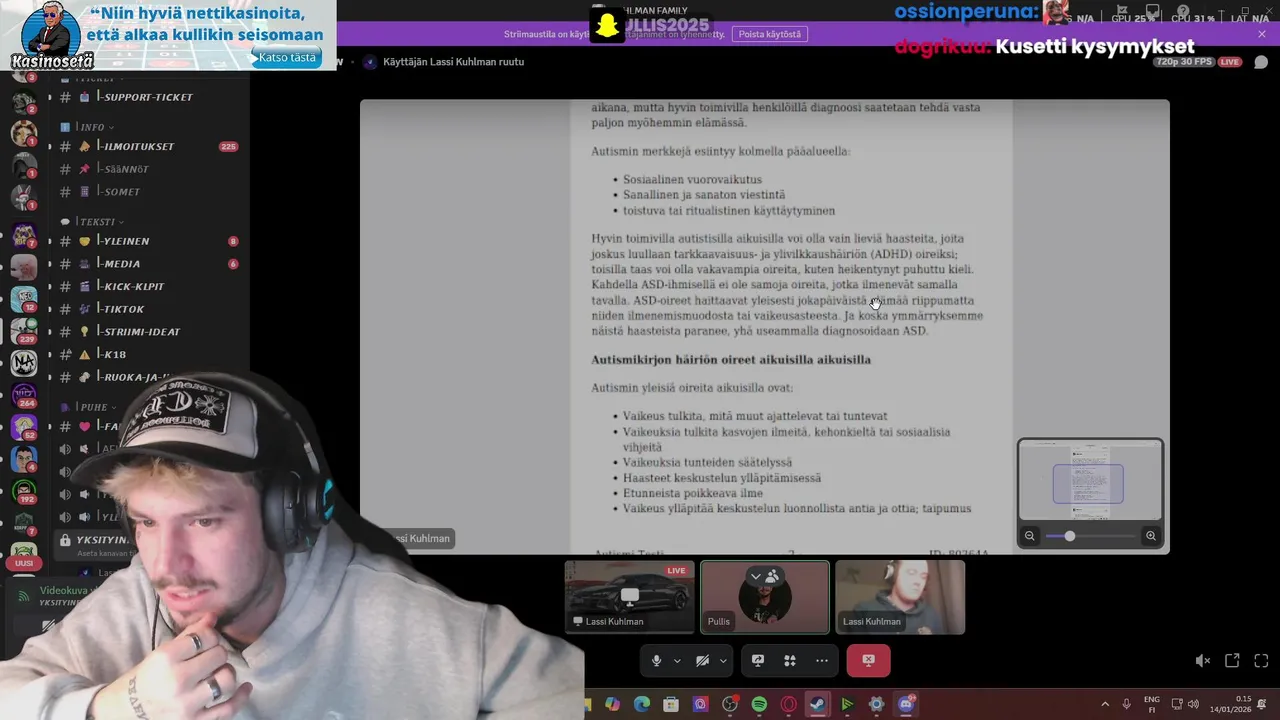1280x720 pixels.
Task: Open the server icon with 52 badge
Action: 24,428
